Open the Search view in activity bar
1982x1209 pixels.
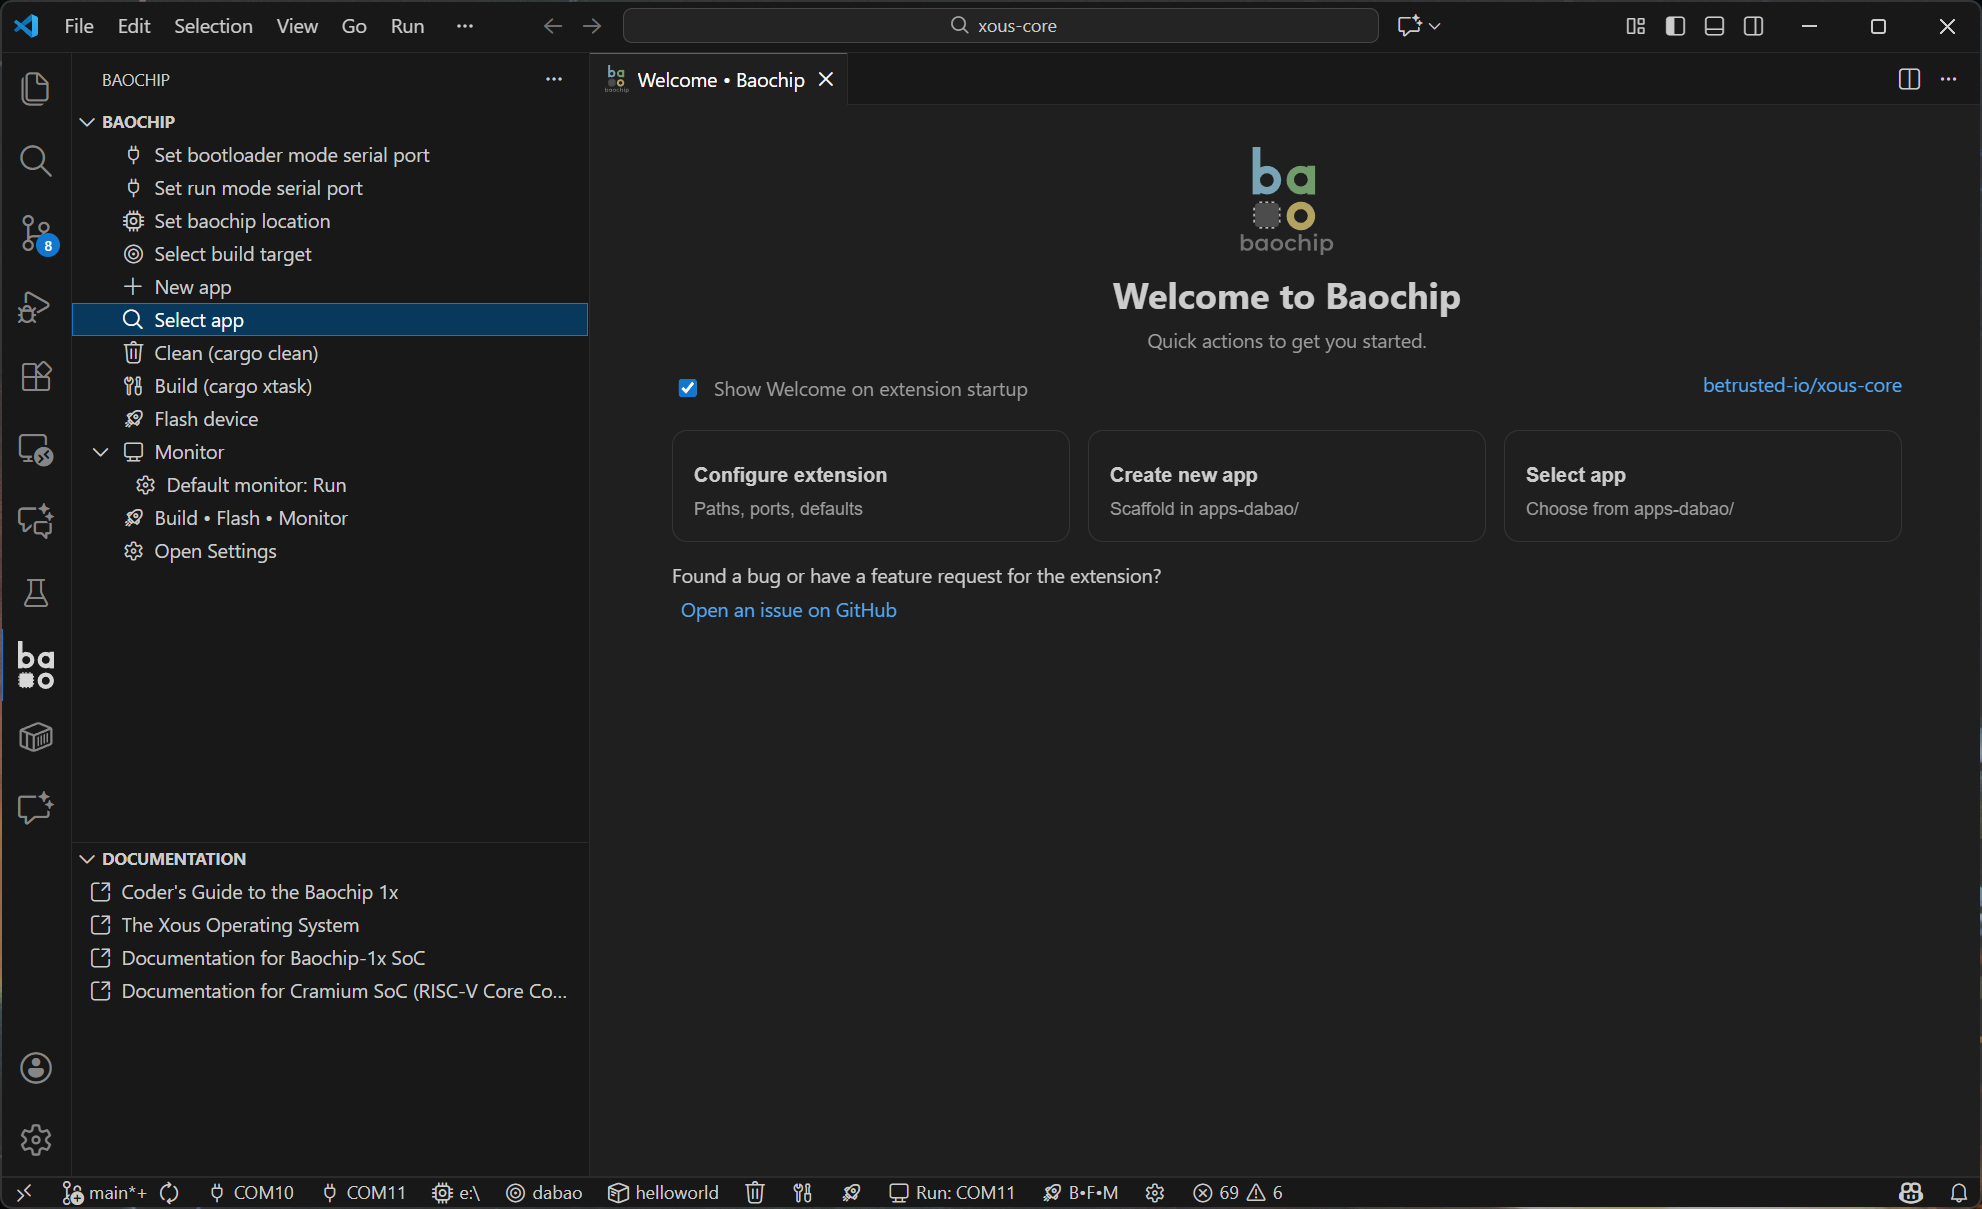point(36,161)
